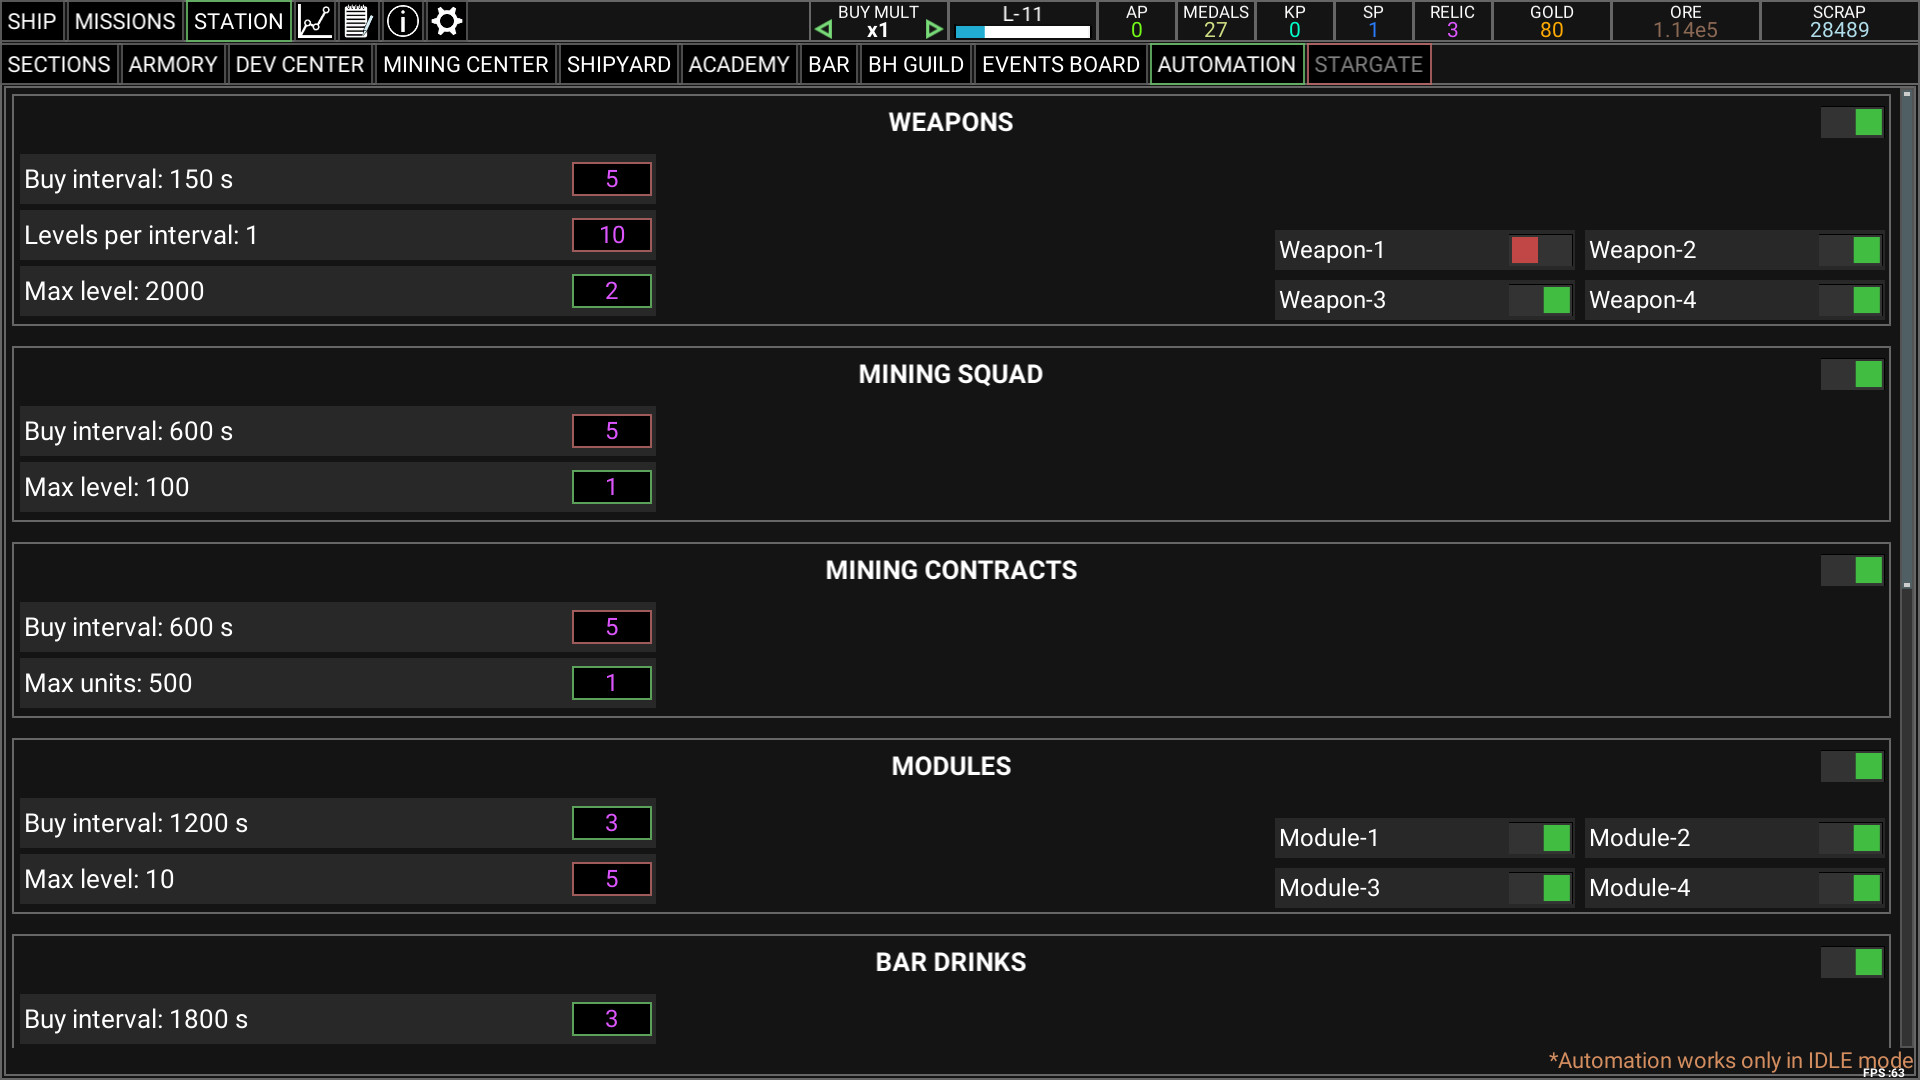Screen dimensions: 1920x1080
Task: Click the notepad log icon
Action: pos(358,21)
